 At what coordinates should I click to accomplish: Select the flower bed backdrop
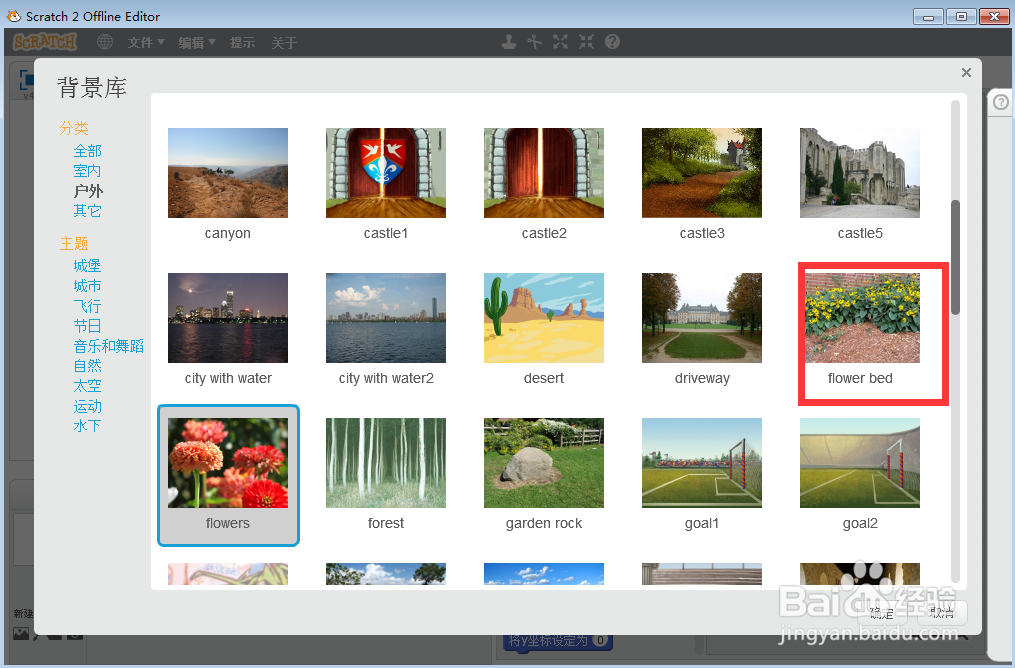(x=860, y=318)
